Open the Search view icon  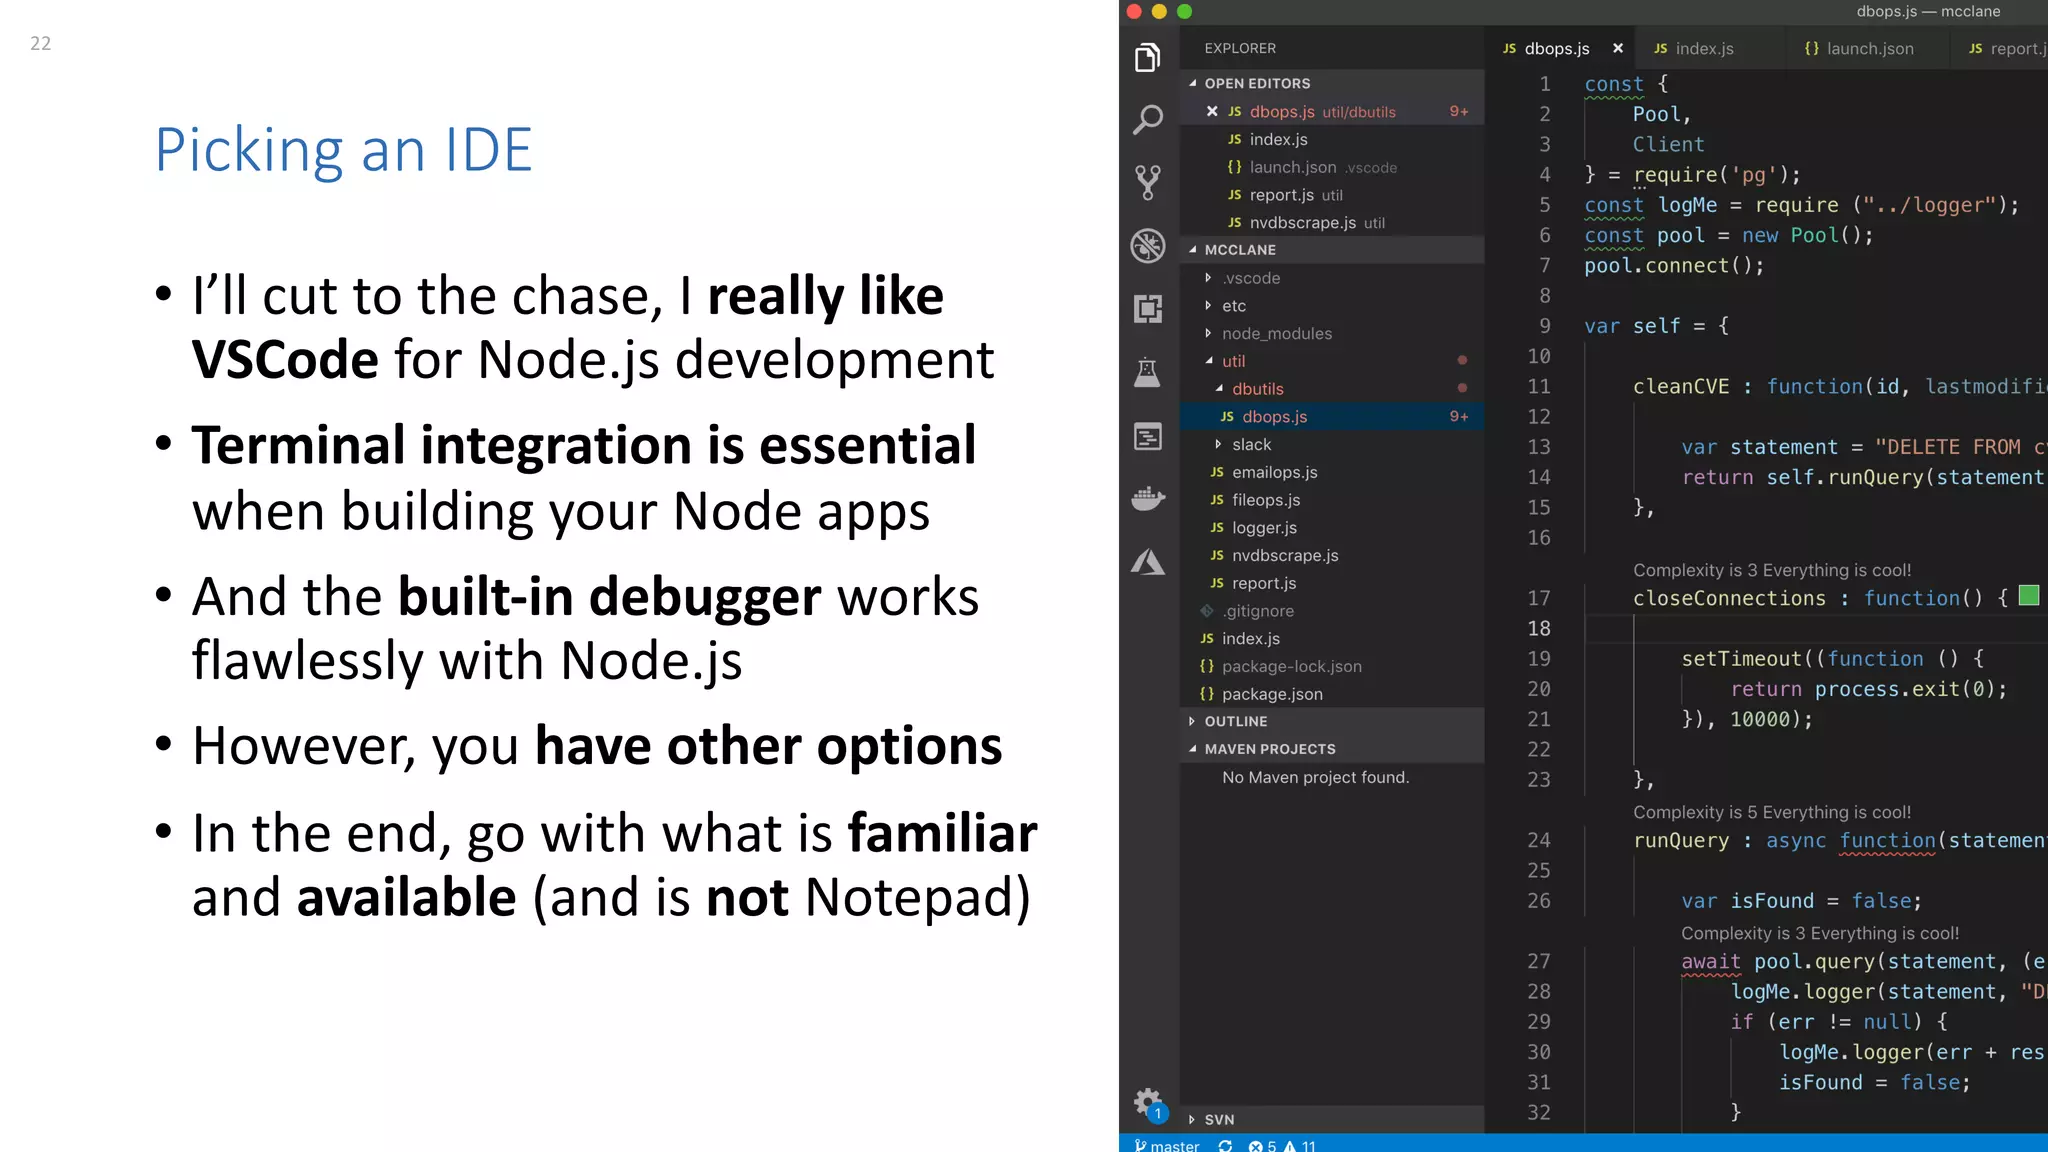click(1148, 120)
